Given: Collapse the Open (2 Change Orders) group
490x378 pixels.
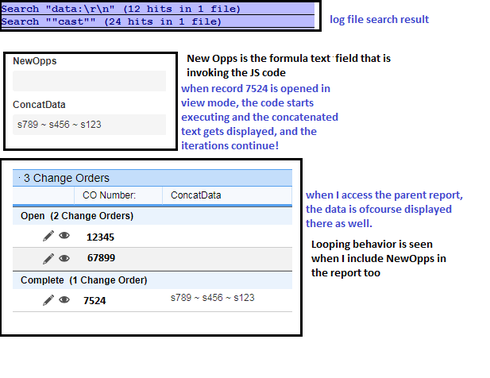Looking at the screenshot, I should [x=77, y=216].
